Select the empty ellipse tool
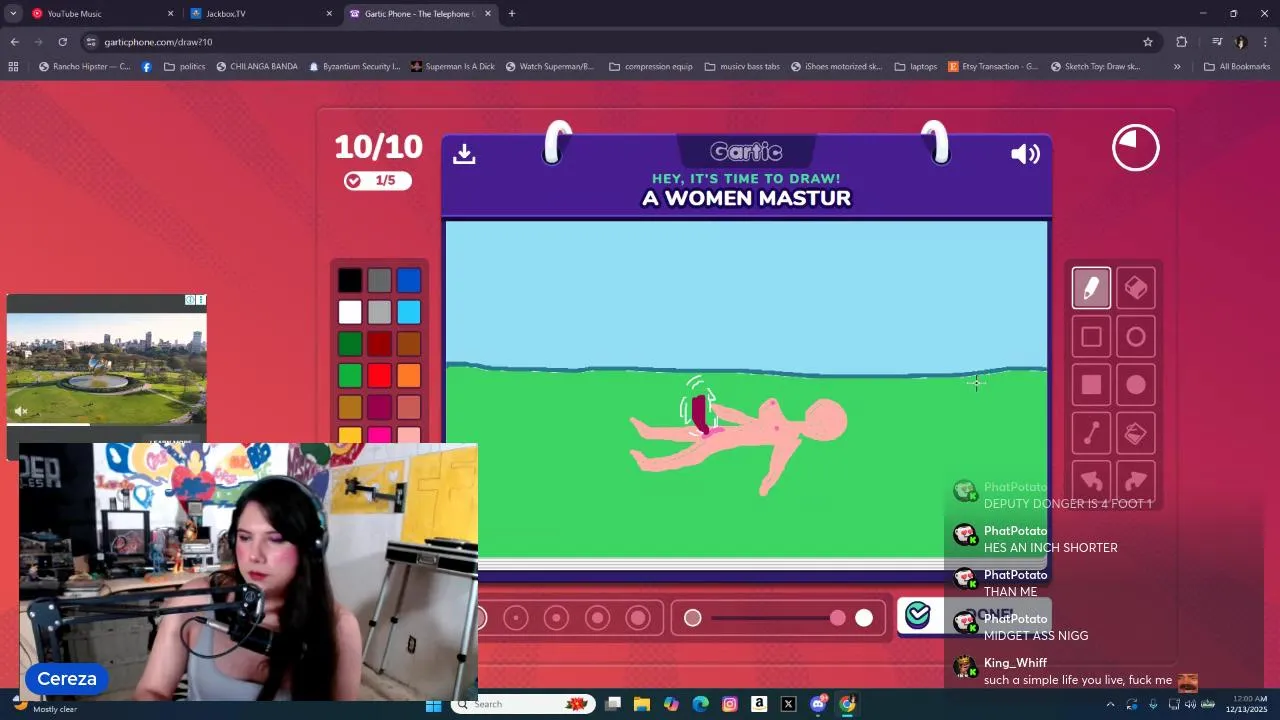Screen dimensions: 1280x720 [1136, 337]
